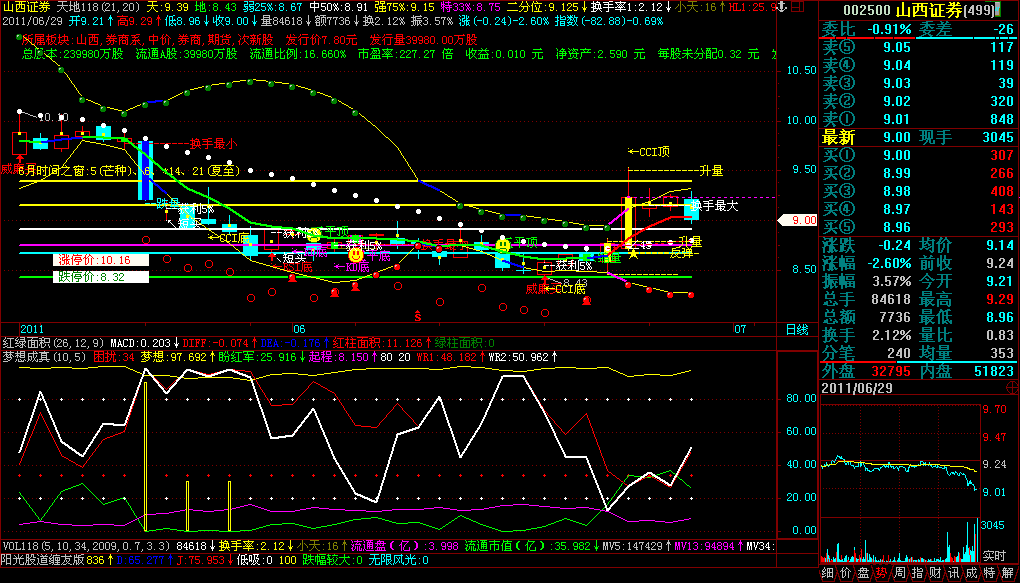Click the yellow star marker on the chart
1020x583 pixels.
tap(633, 253)
